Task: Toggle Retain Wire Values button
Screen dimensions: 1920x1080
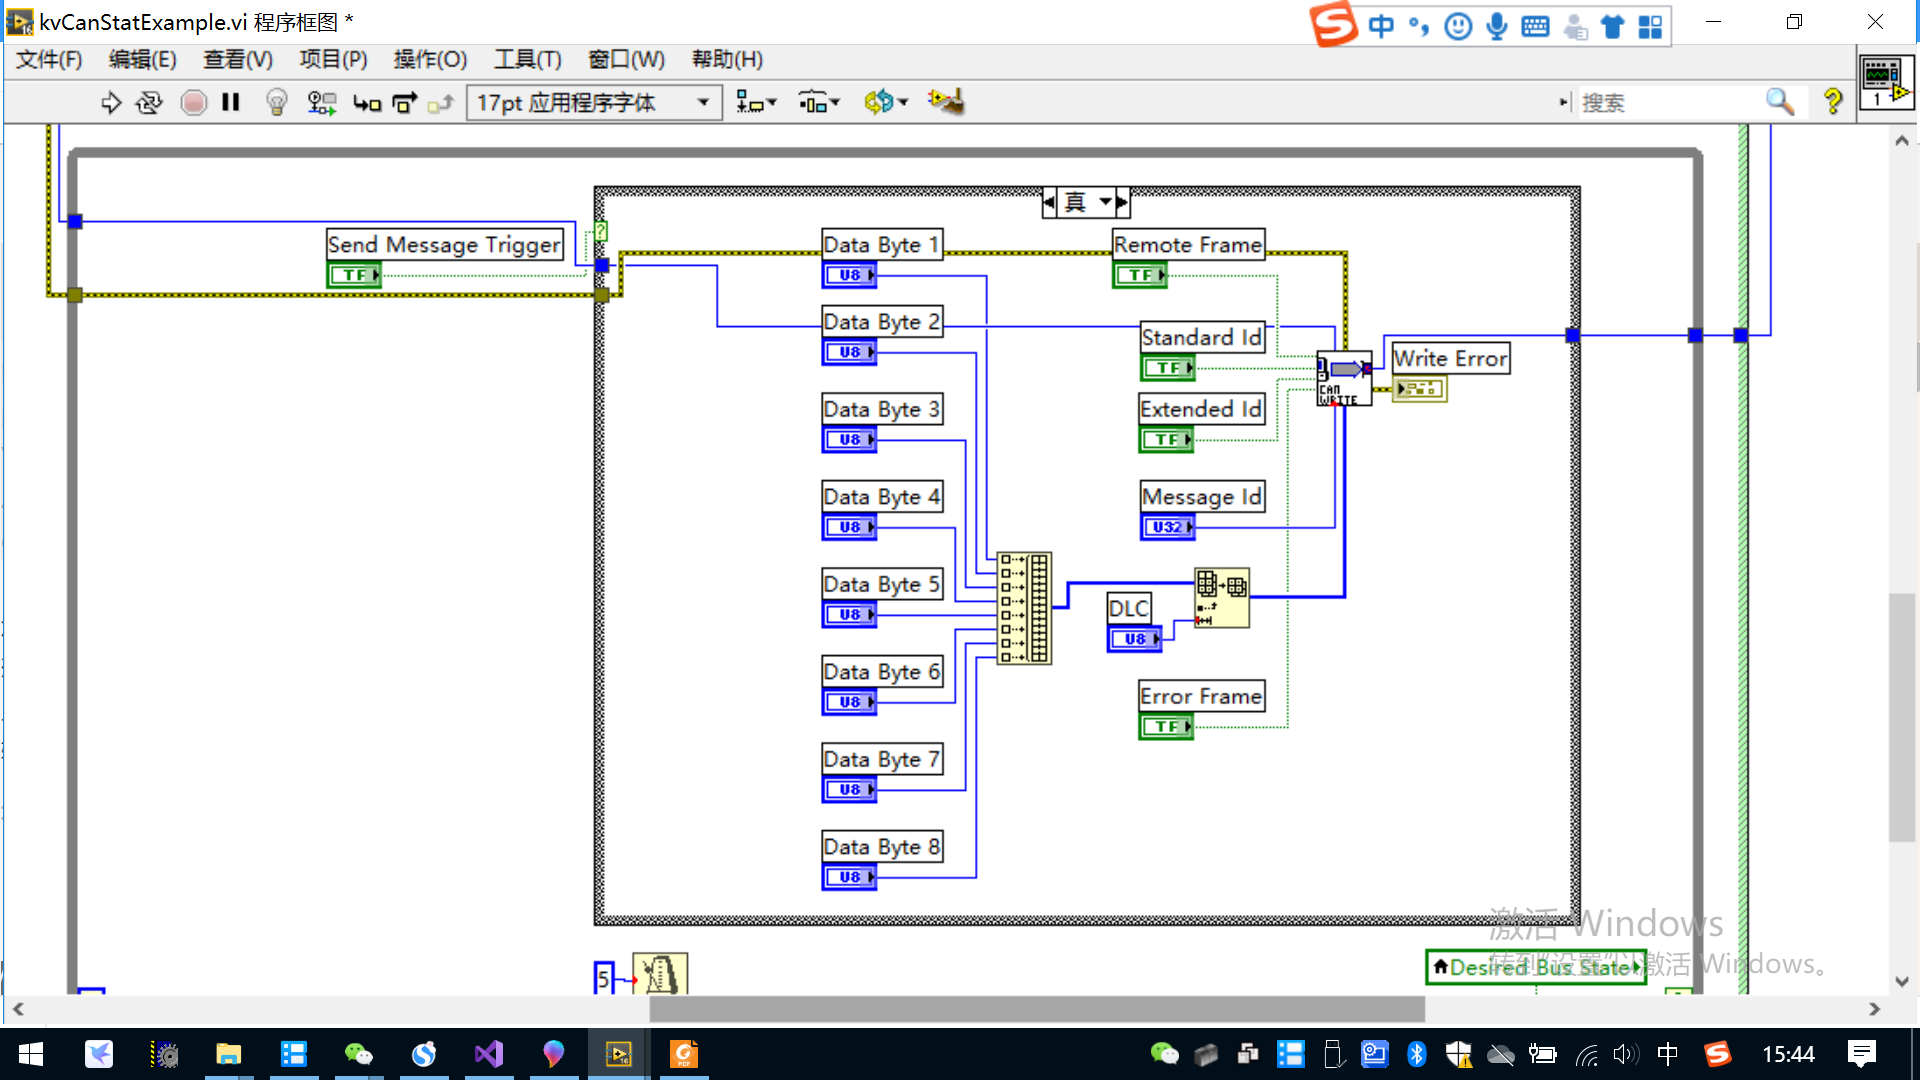Action: (x=321, y=102)
